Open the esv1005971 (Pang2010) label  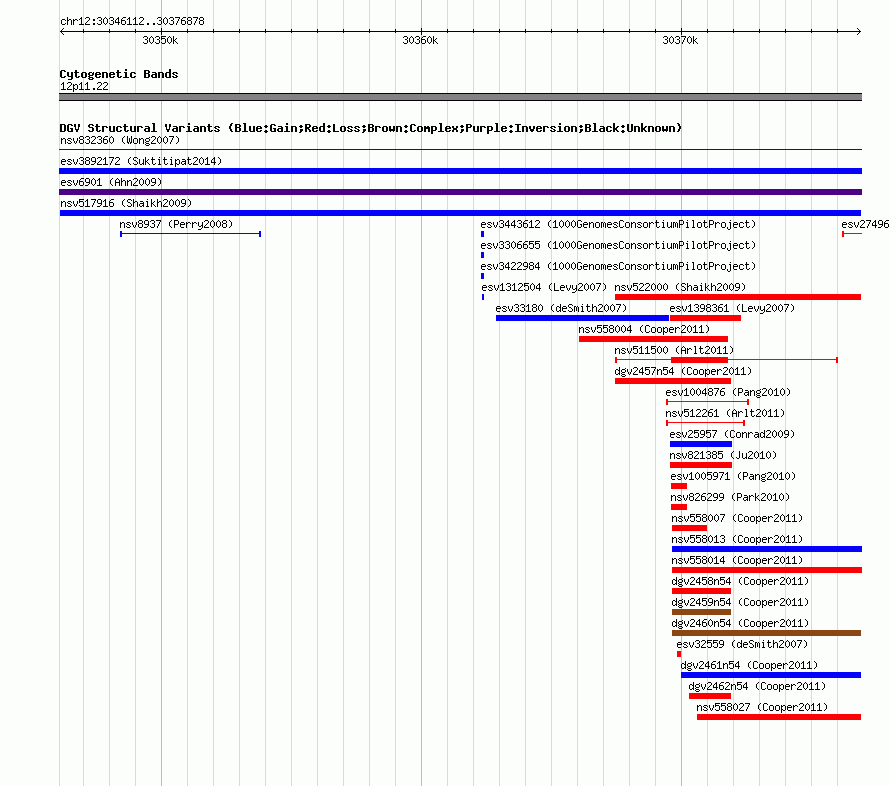[x=733, y=476]
